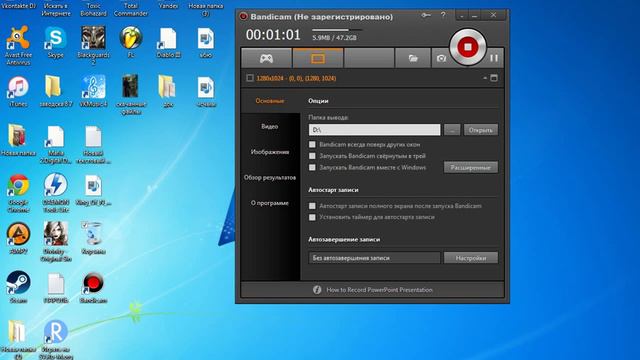The image size is (640, 360).
Task: Switch to the Видео tab
Action: 270,127
